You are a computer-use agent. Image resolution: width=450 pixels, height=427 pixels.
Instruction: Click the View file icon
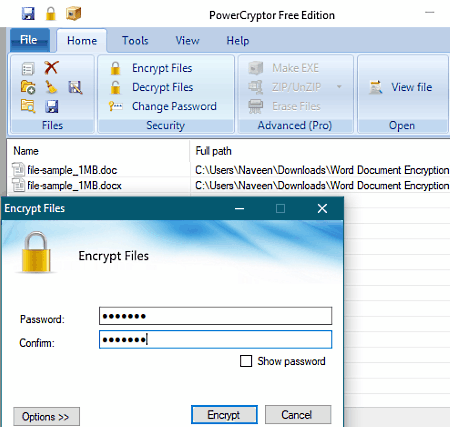(x=376, y=87)
